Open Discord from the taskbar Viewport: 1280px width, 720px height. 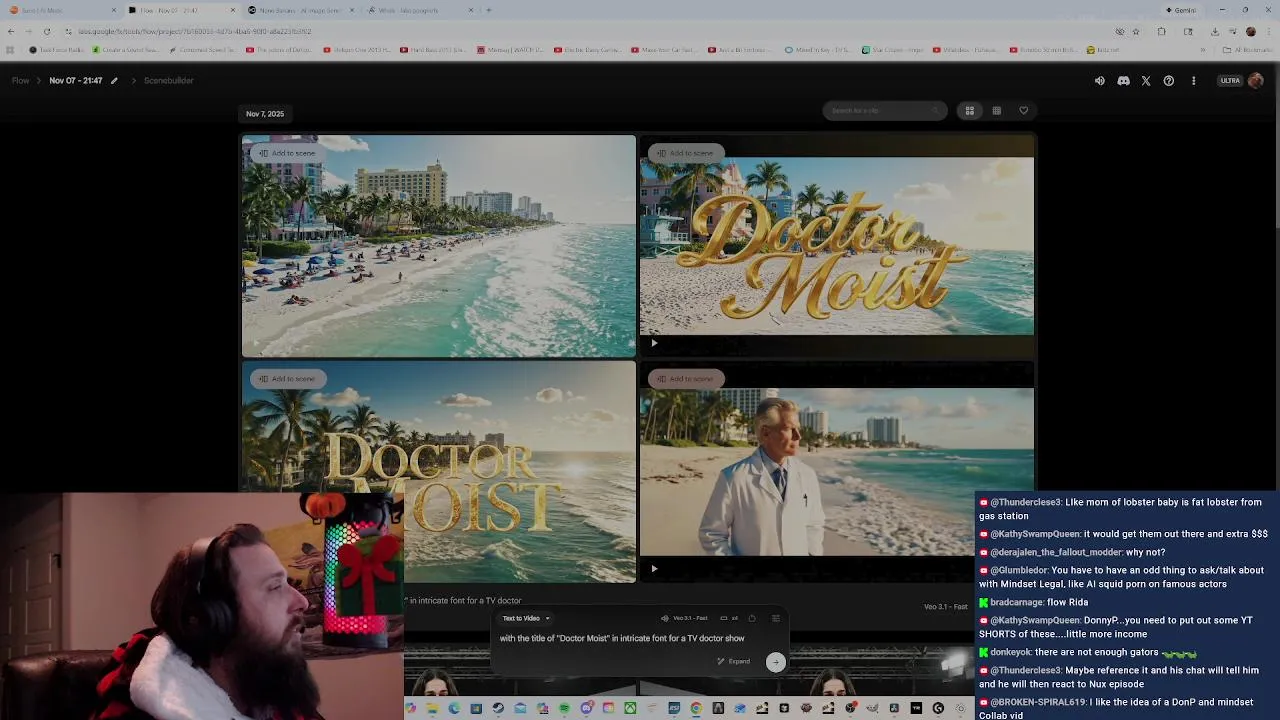586,708
